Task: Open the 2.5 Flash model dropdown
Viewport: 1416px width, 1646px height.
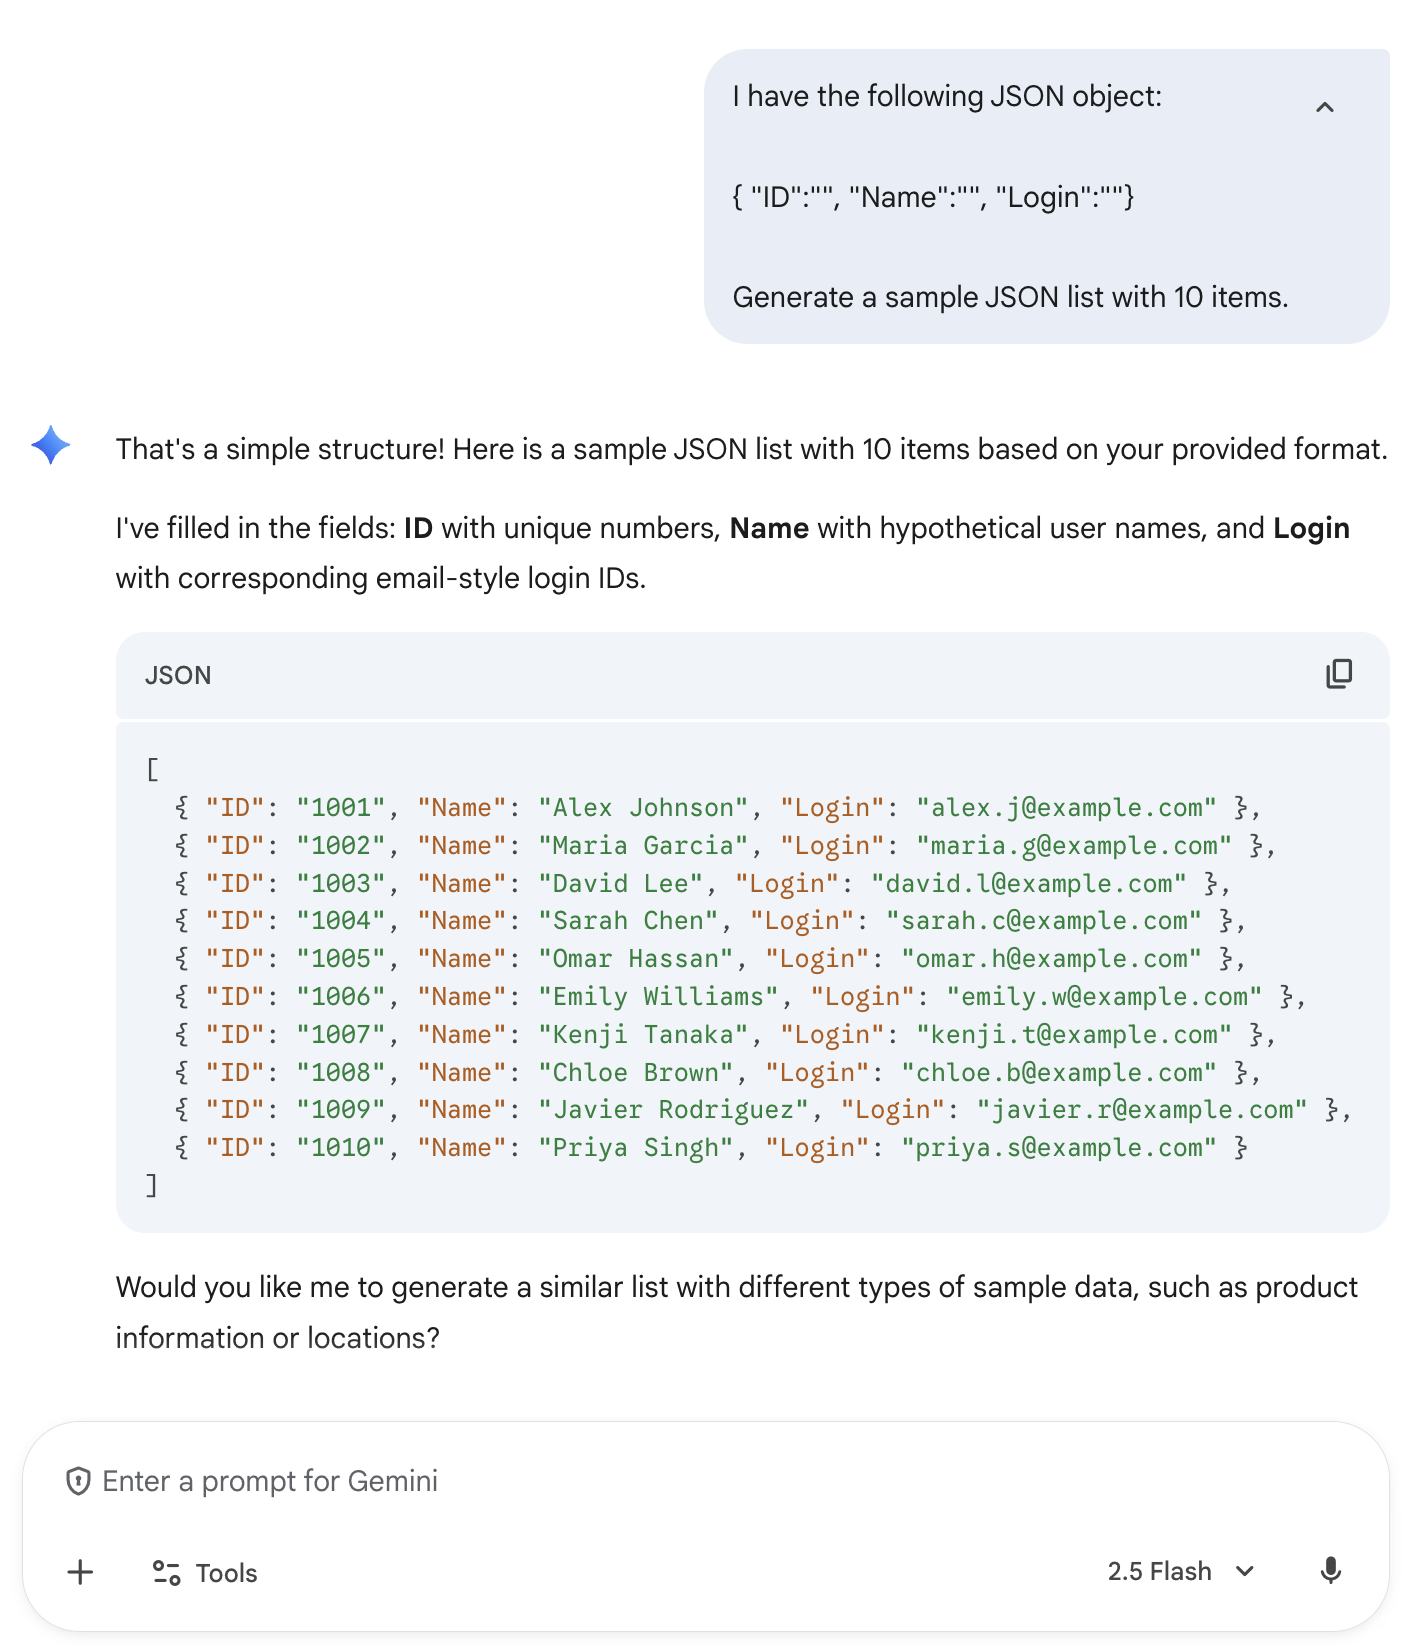Action: click(1181, 1571)
